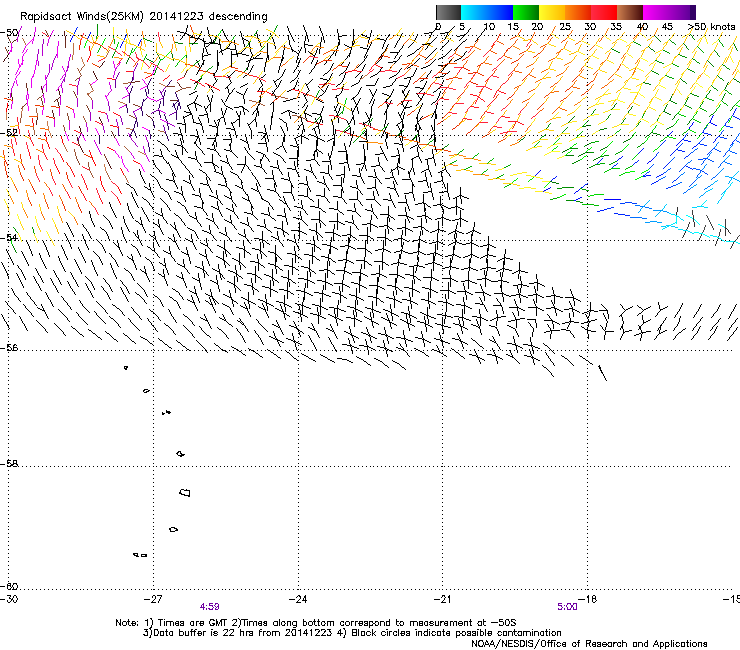Click the latitude label '-56'
Viewport: 740px width, 650px height.
[9, 348]
